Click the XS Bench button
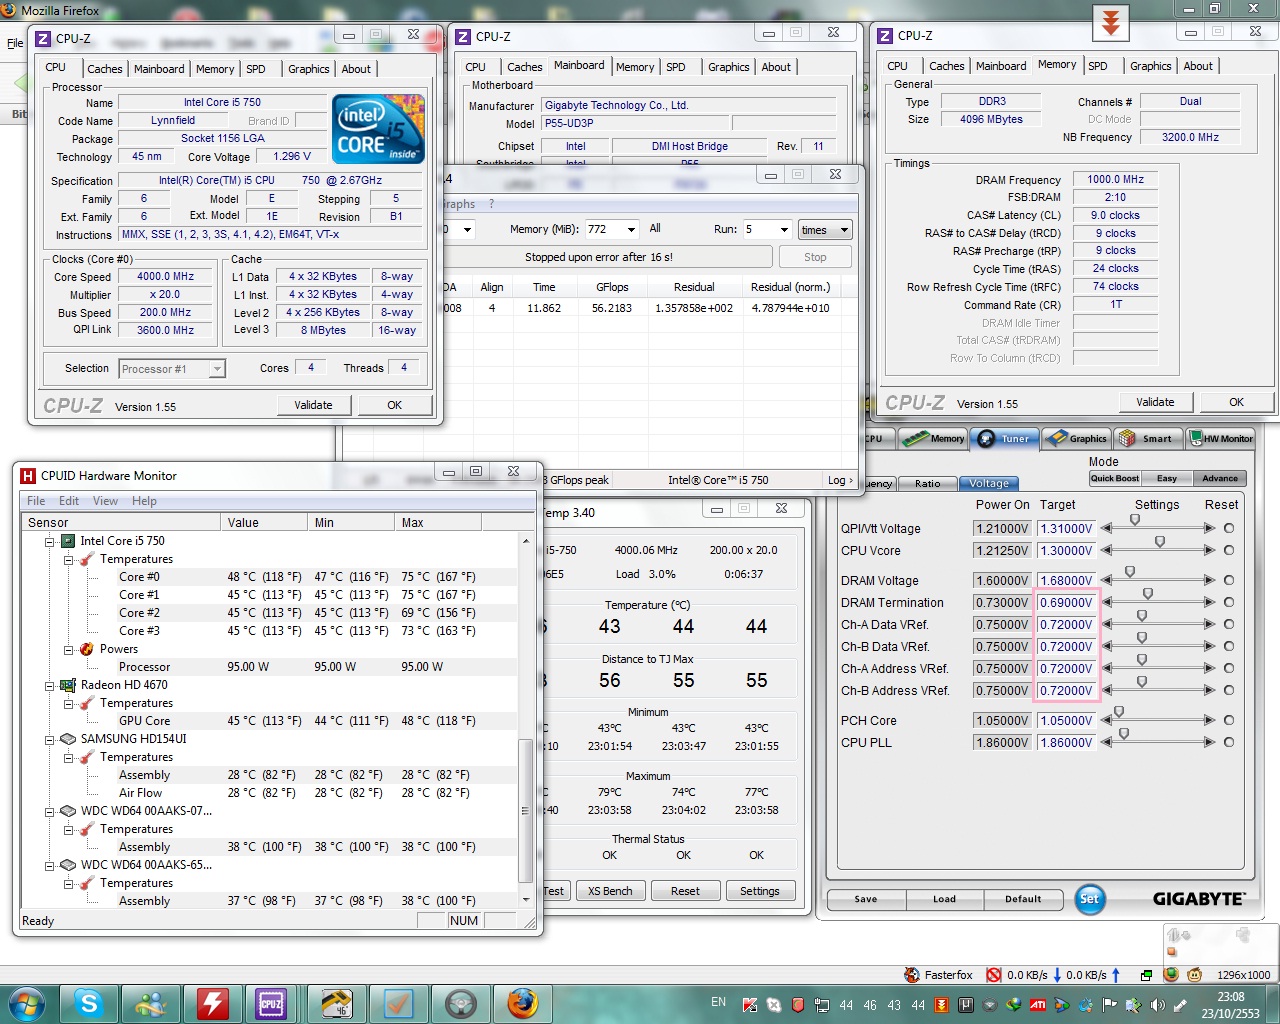 coord(610,891)
